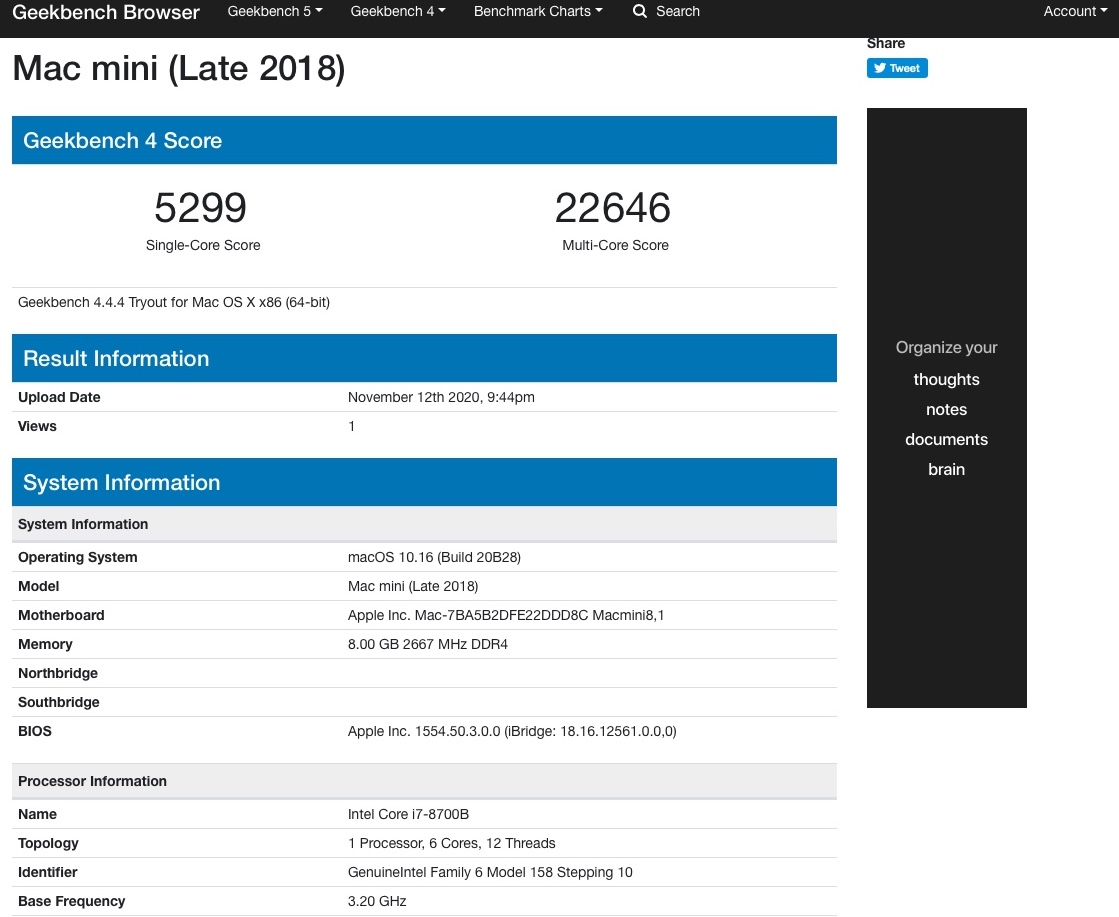The image size is (1119, 917).
Task: Click the Result Information section header
Action: [x=424, y=358]
